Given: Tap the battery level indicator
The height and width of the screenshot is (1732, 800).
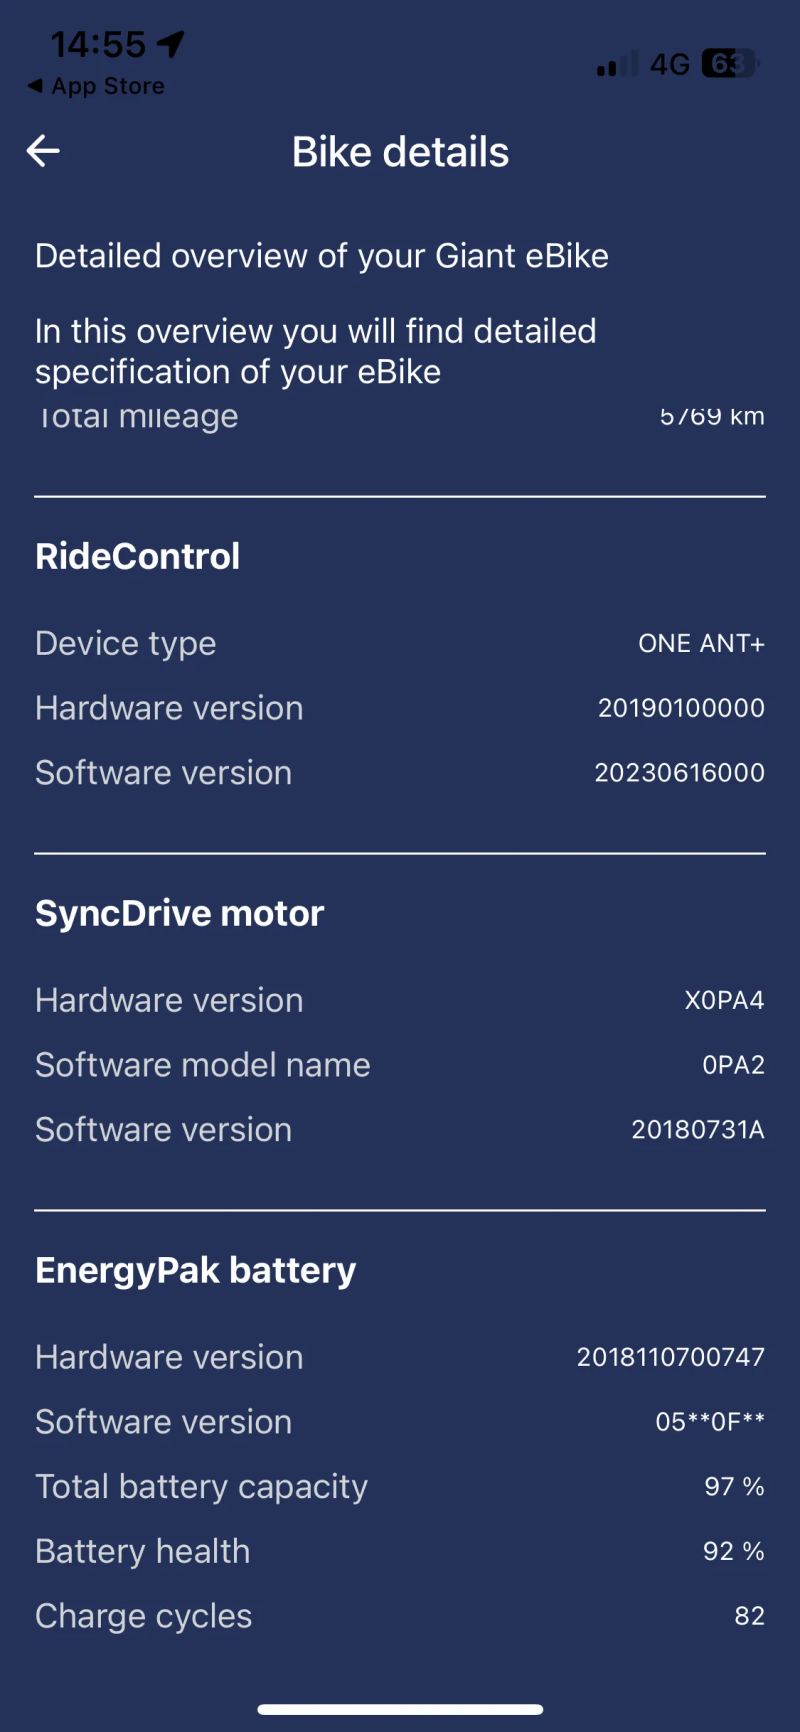Looking at the screenshot, I should (x=730, y=64).
